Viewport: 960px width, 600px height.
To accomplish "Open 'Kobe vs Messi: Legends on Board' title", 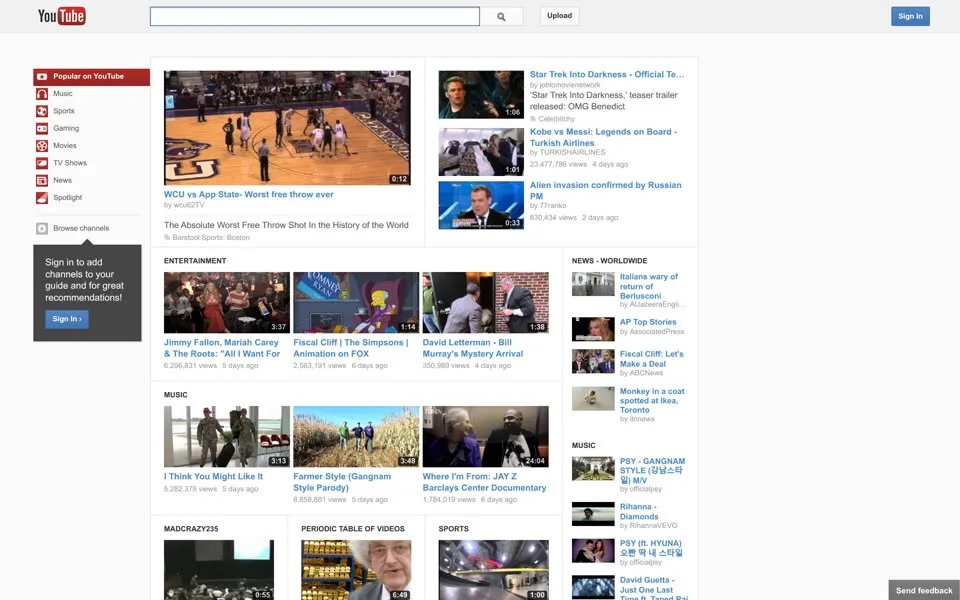I will coord(603,137).
